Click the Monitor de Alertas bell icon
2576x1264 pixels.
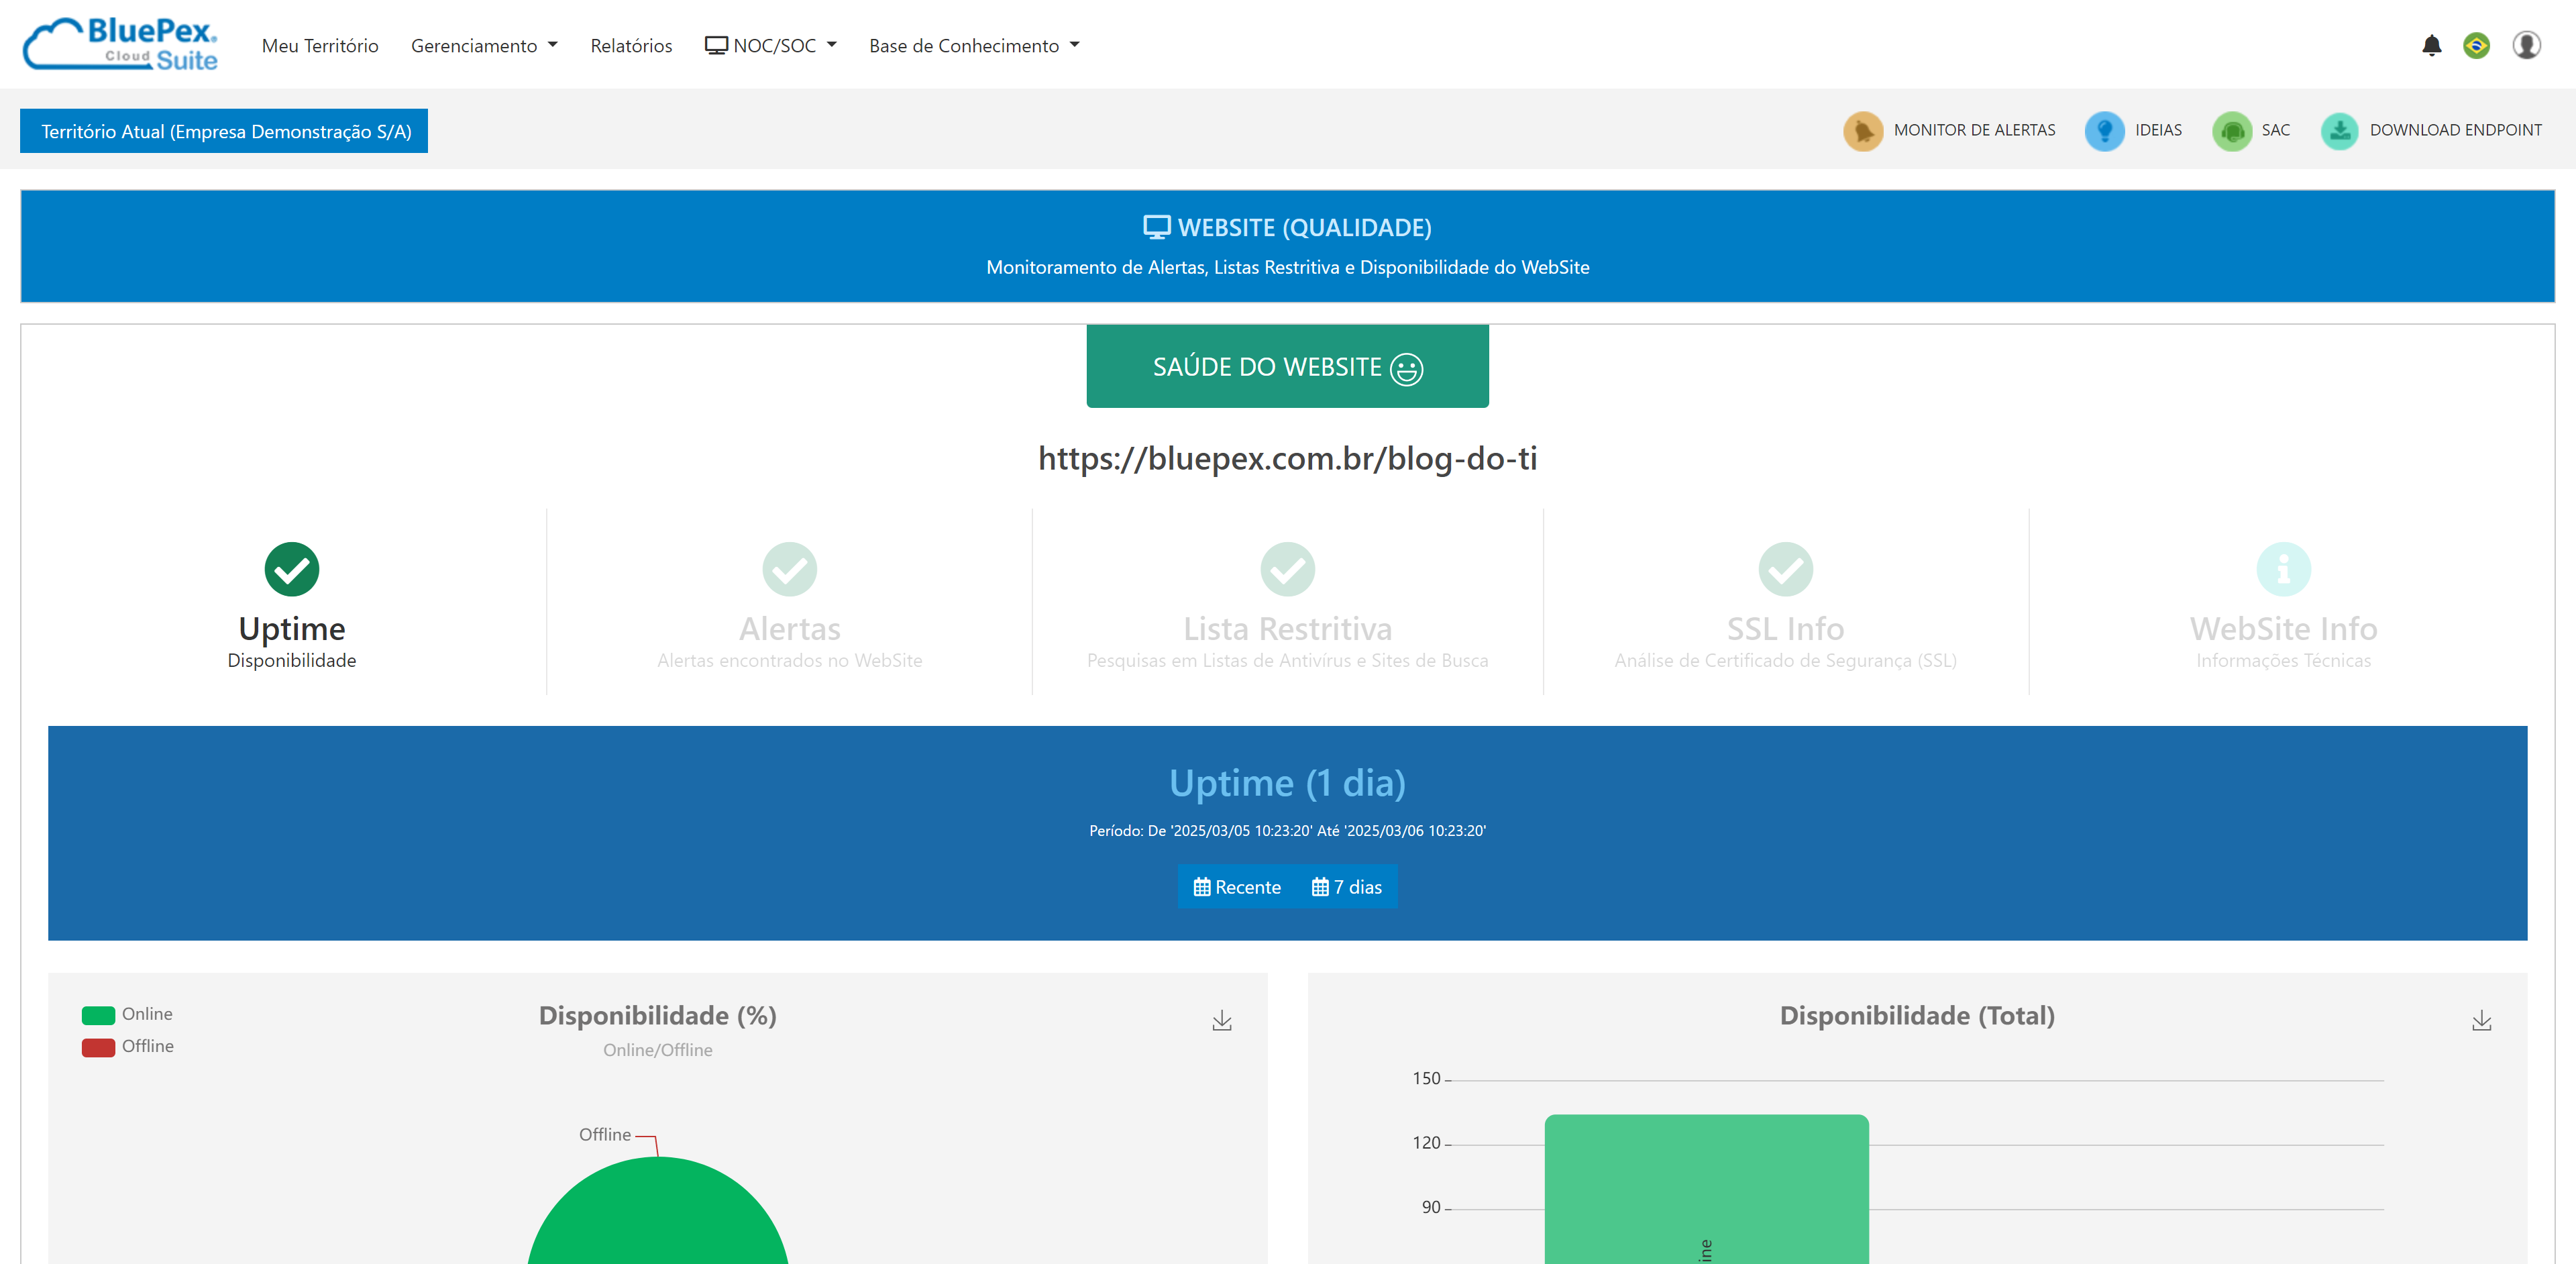click(1862, 130)
